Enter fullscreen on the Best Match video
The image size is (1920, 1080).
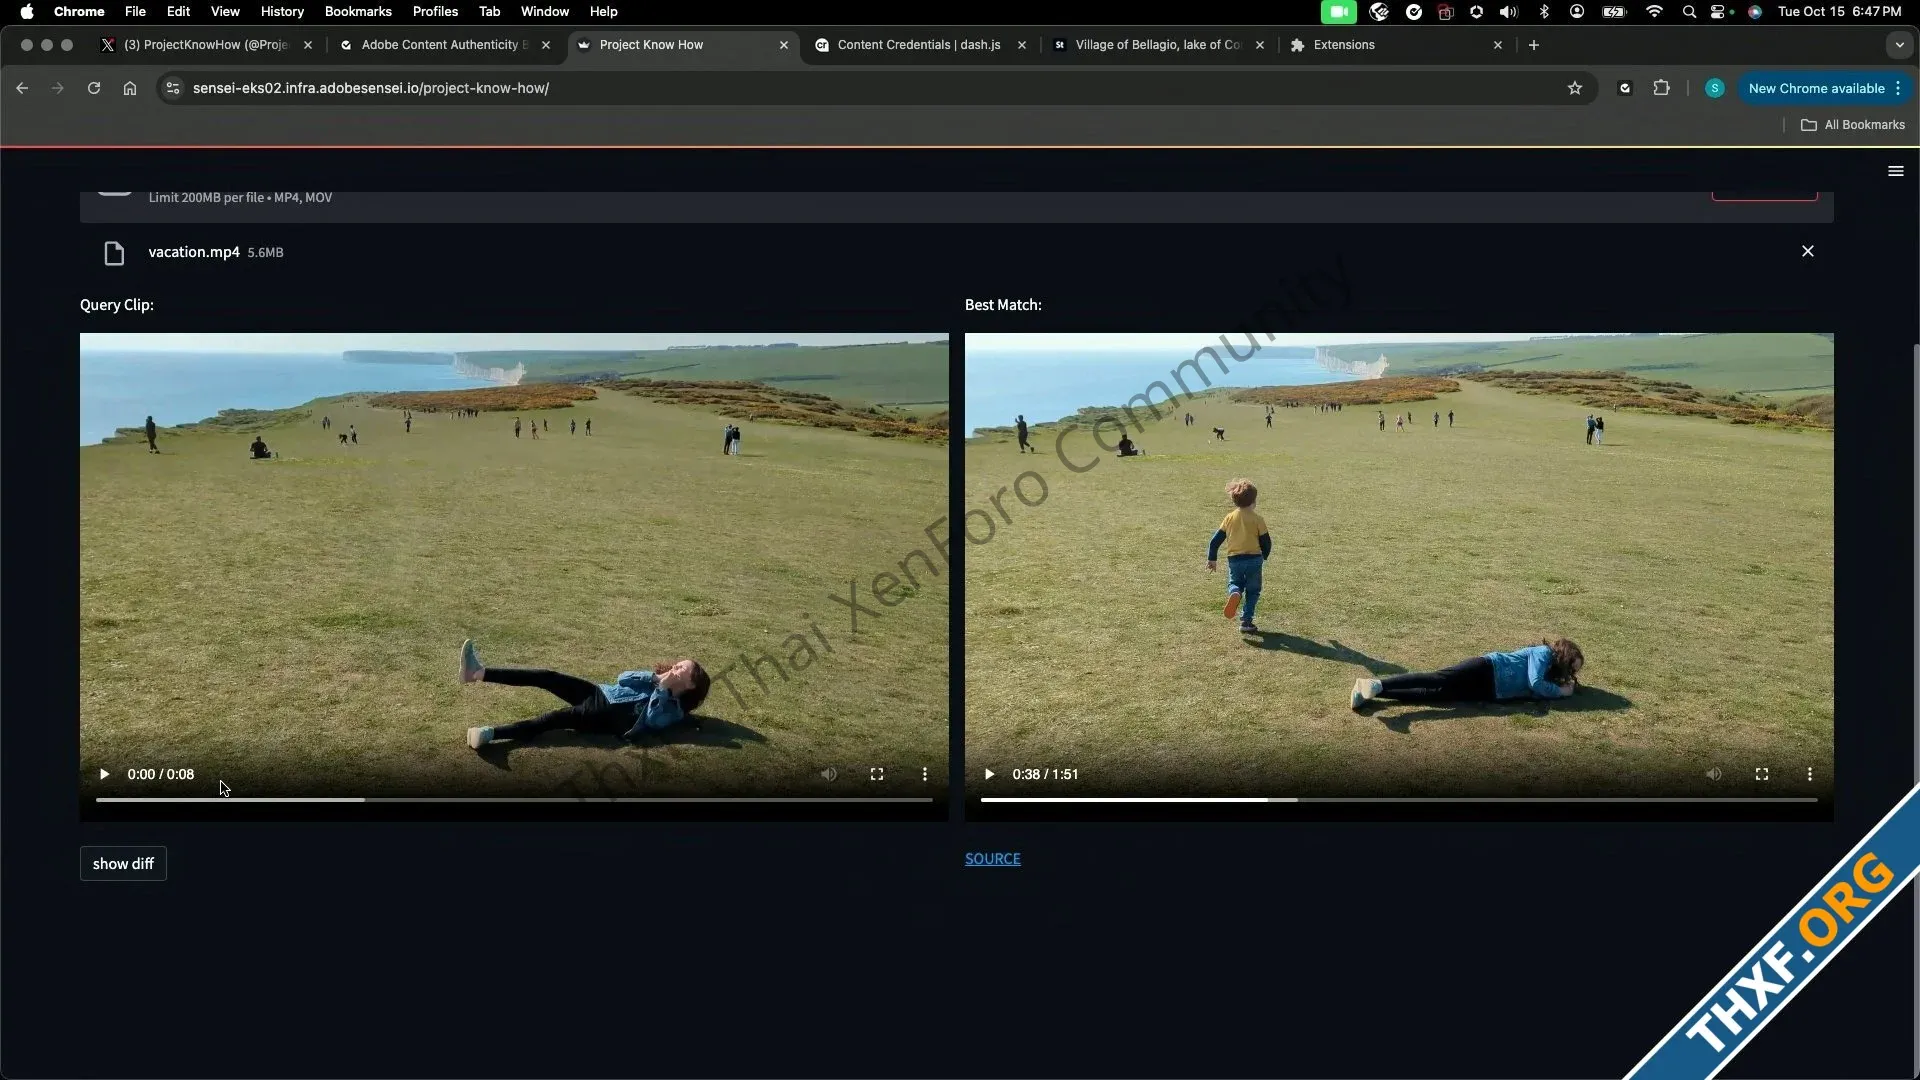pos(1762,774)
